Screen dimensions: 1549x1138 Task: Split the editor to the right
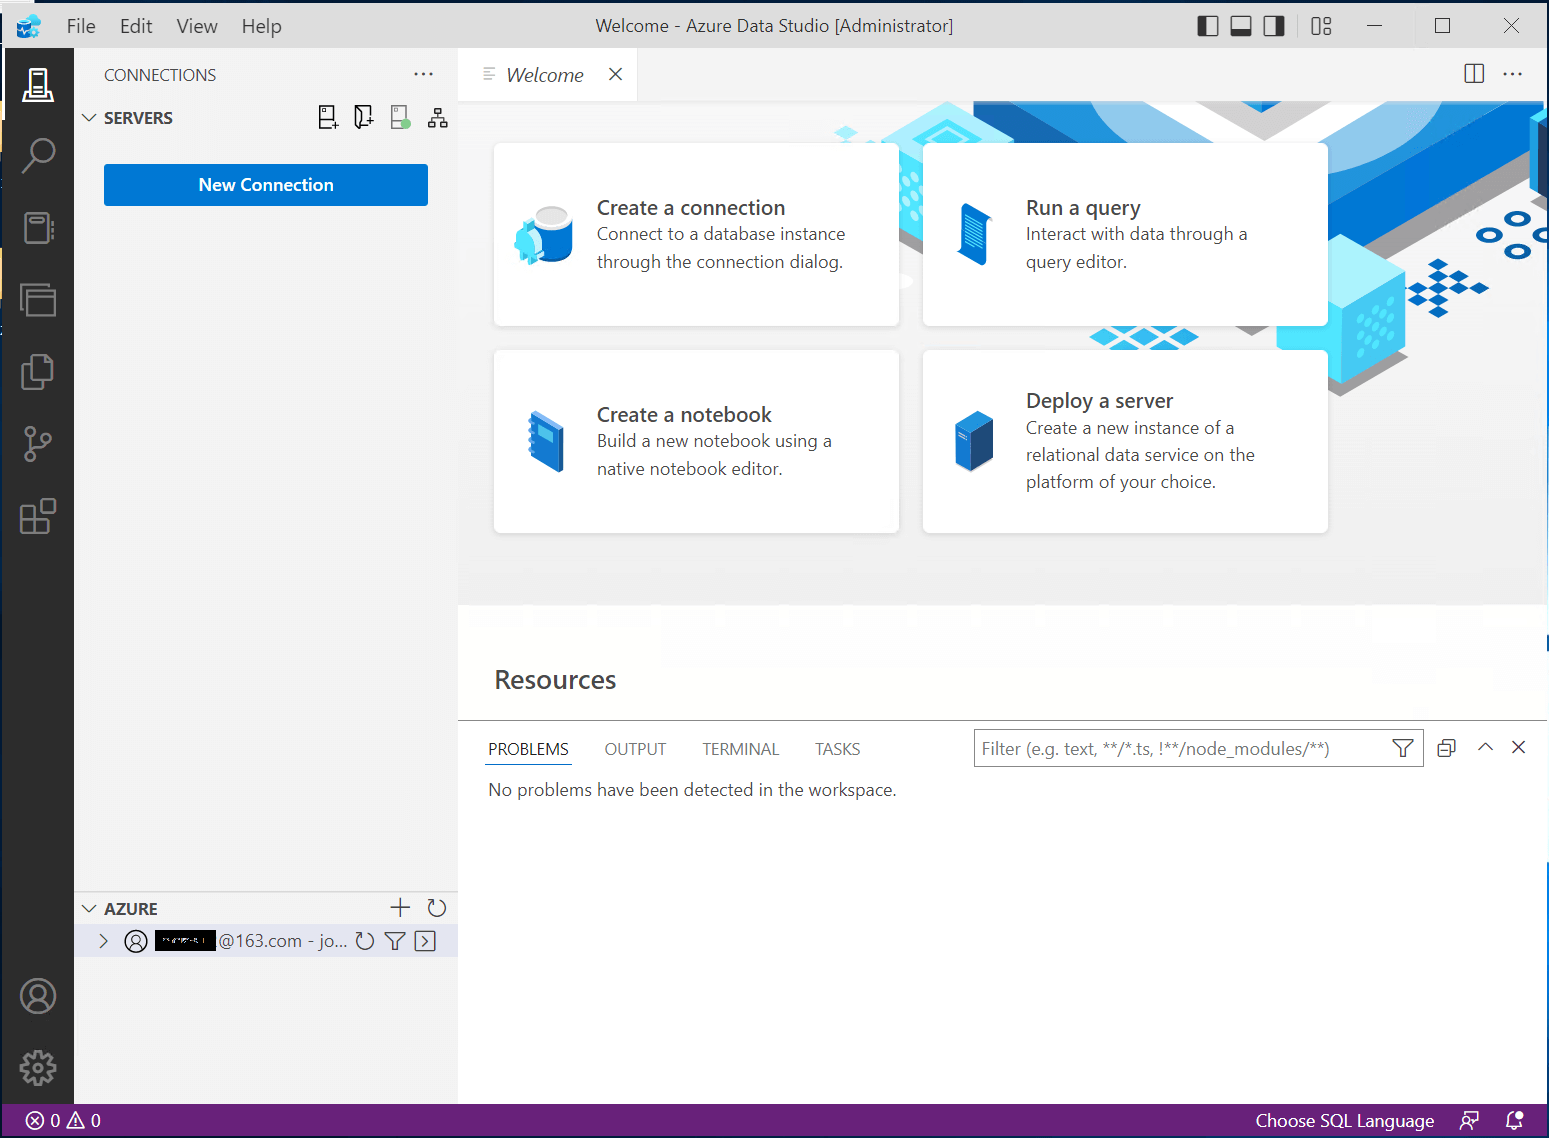tap(1474, 74)
